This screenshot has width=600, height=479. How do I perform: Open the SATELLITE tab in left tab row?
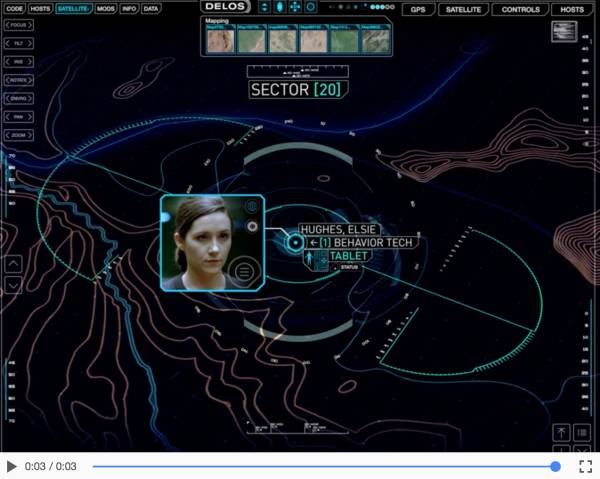pos(73,8)
